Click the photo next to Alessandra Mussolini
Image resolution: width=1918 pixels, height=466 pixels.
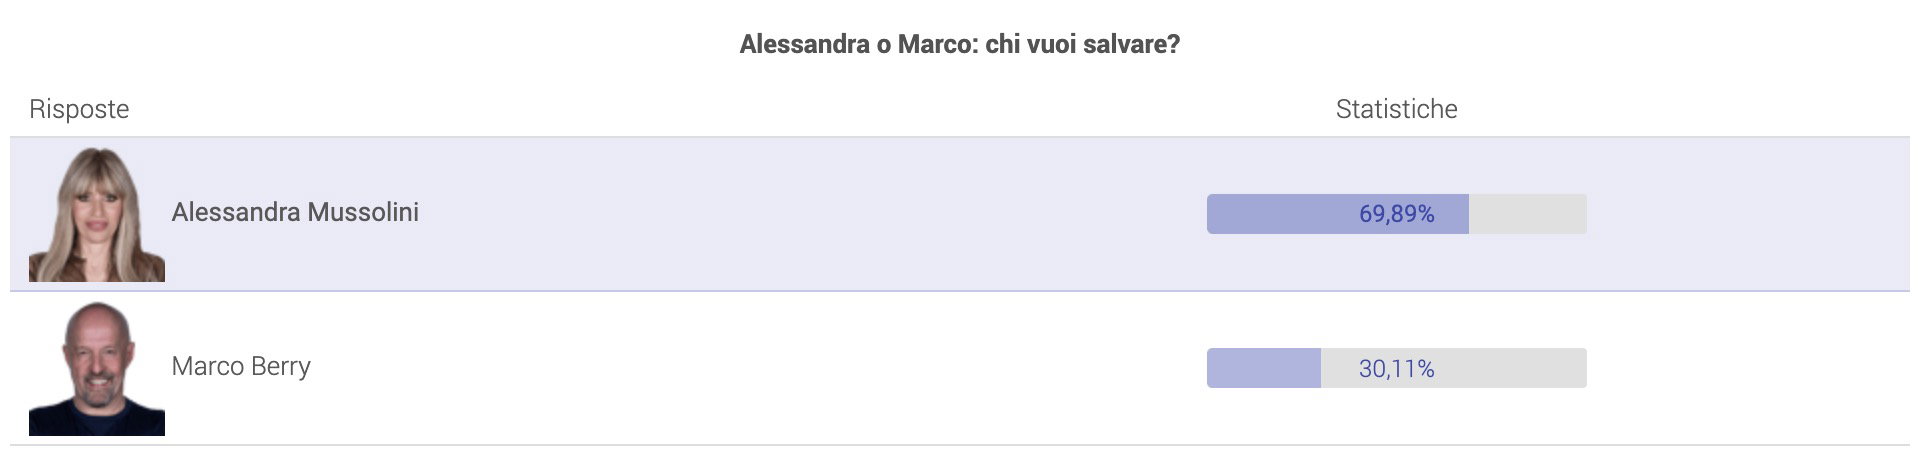(97, 214)
